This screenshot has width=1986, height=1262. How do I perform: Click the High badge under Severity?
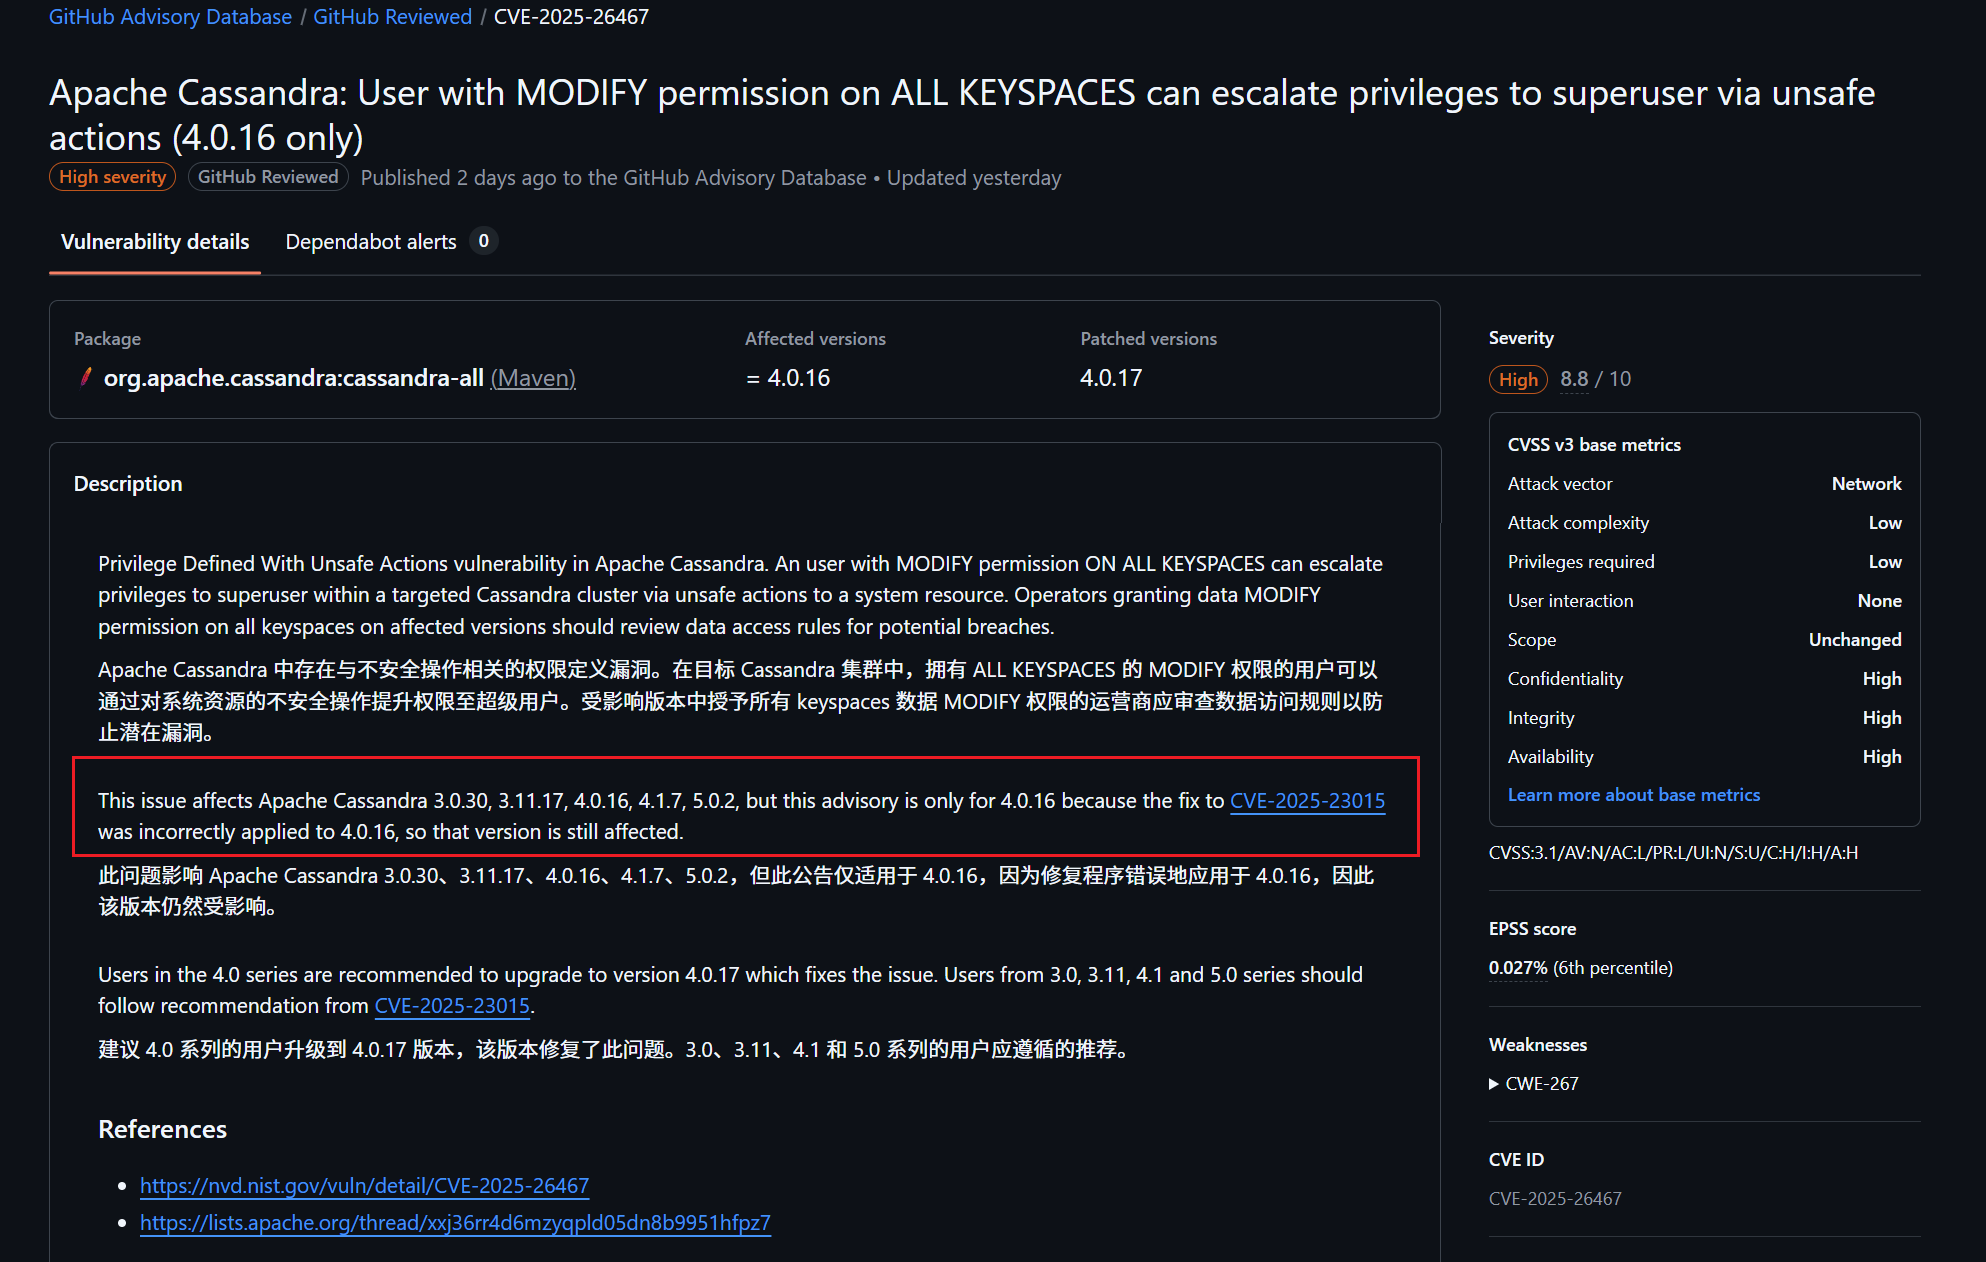[1517, 380]
